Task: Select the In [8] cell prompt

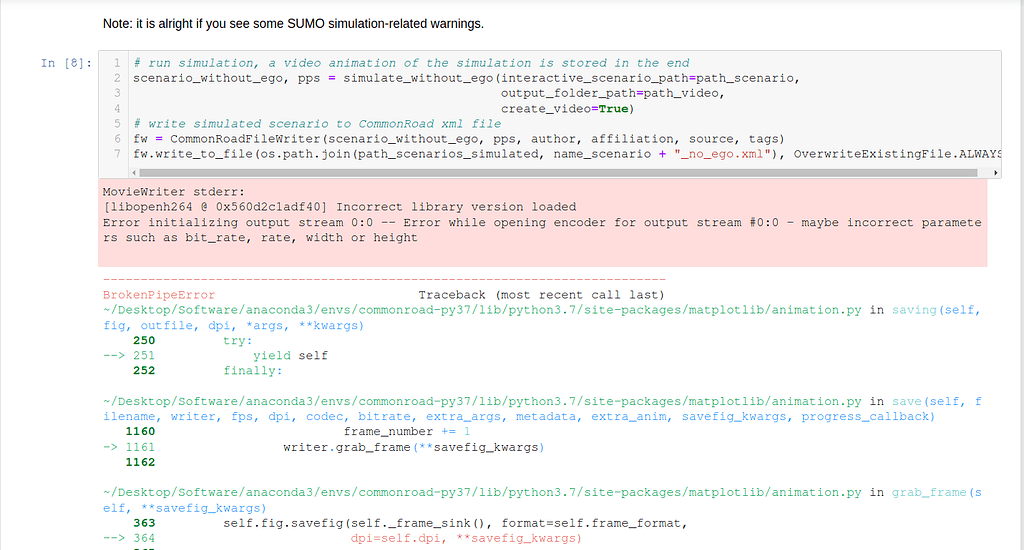Action: (x=66, y=63)
